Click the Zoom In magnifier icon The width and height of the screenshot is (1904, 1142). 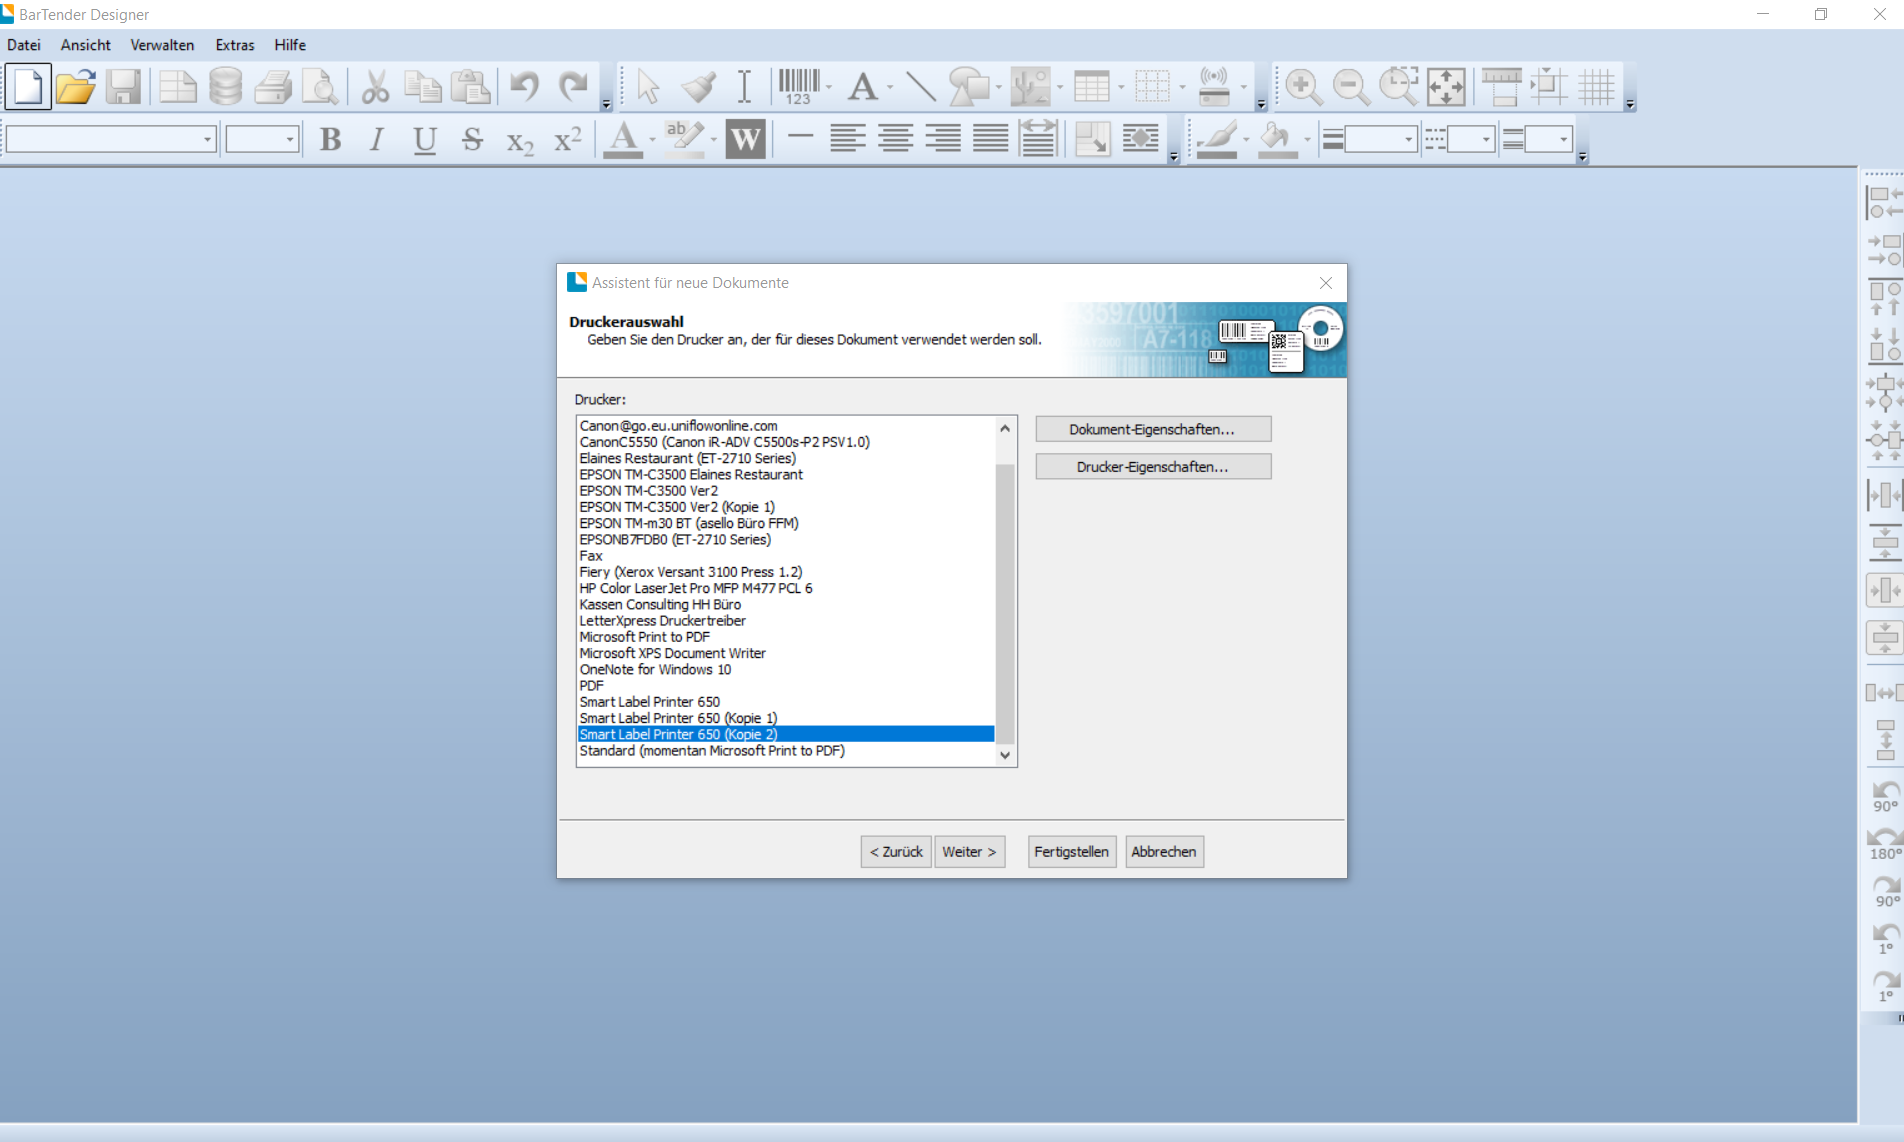point(1302,87)
